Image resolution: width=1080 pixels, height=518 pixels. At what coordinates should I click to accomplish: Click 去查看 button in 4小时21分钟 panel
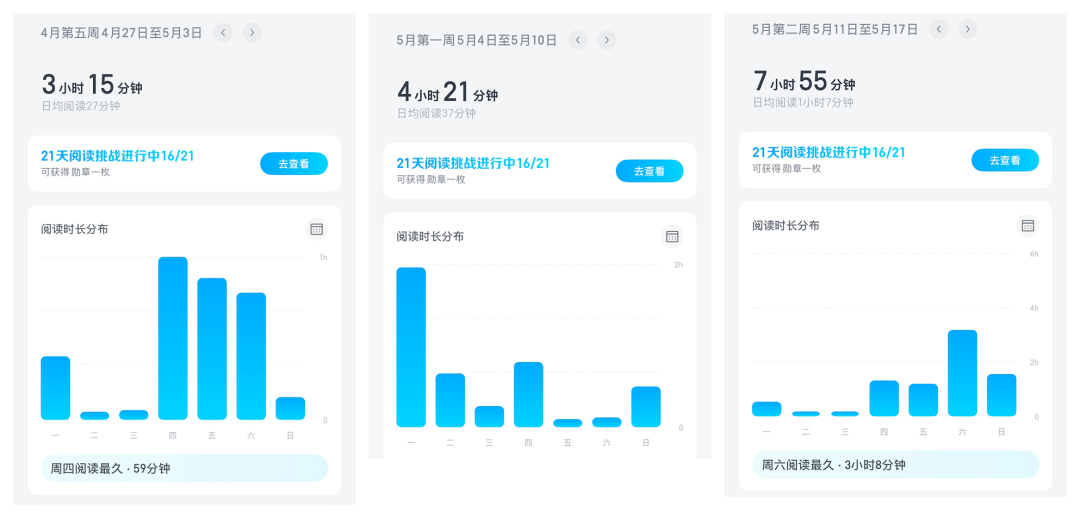pyautogui.click(x=650, y=171)
